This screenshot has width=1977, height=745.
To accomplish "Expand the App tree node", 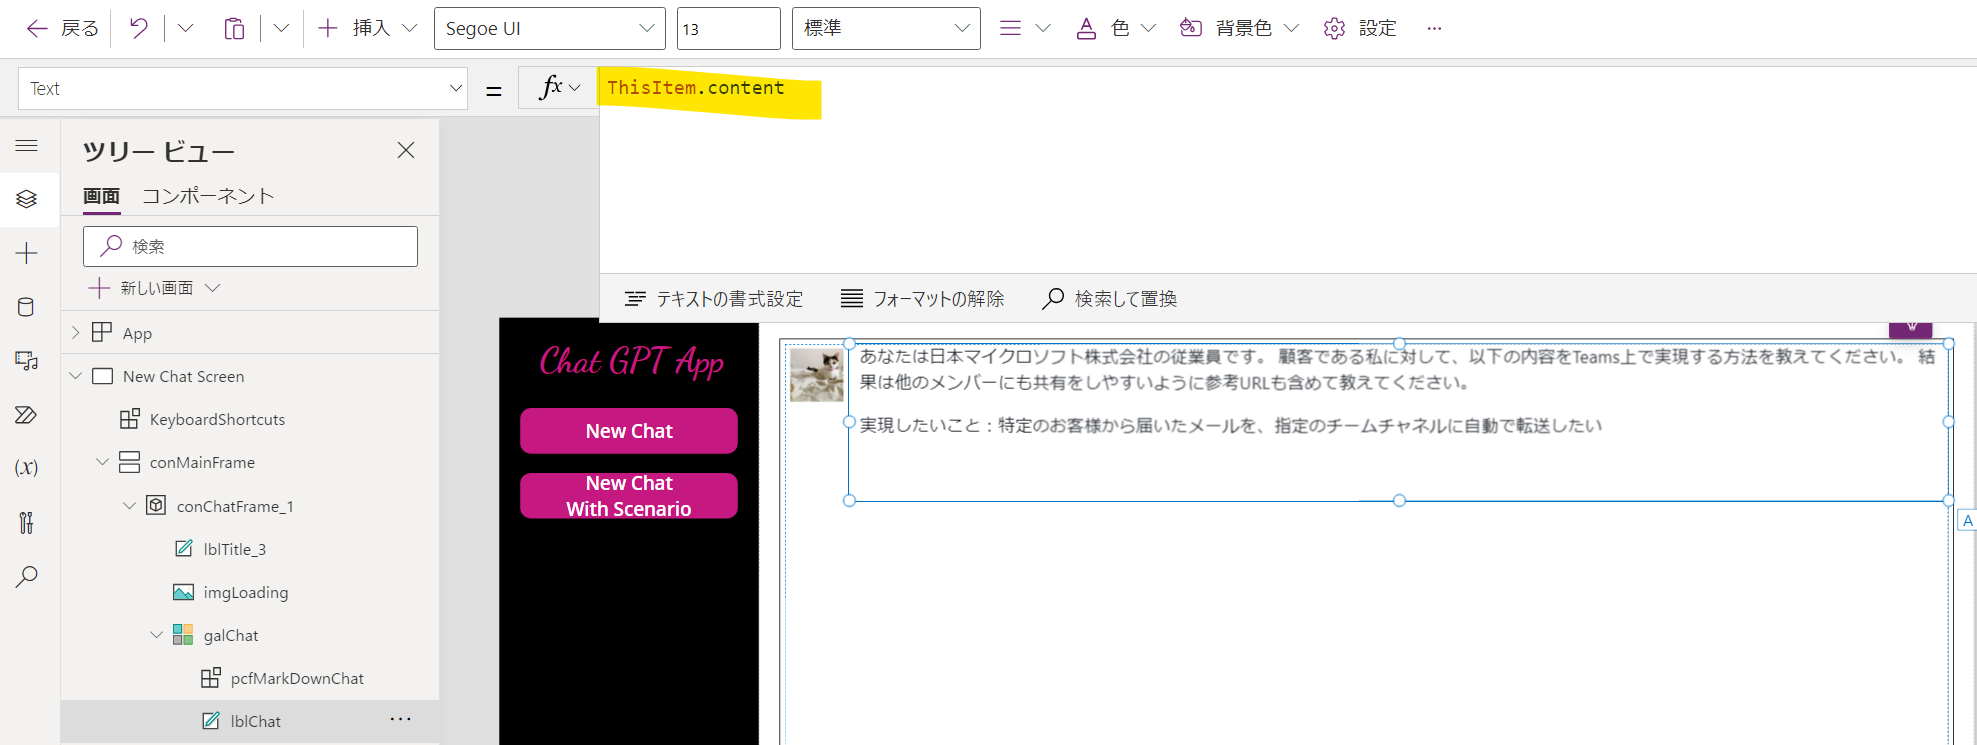I will point(76,332).
